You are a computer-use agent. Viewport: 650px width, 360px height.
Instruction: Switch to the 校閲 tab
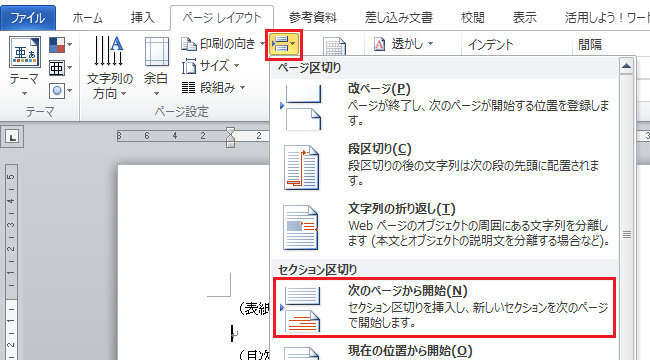[x=473, y=18]
